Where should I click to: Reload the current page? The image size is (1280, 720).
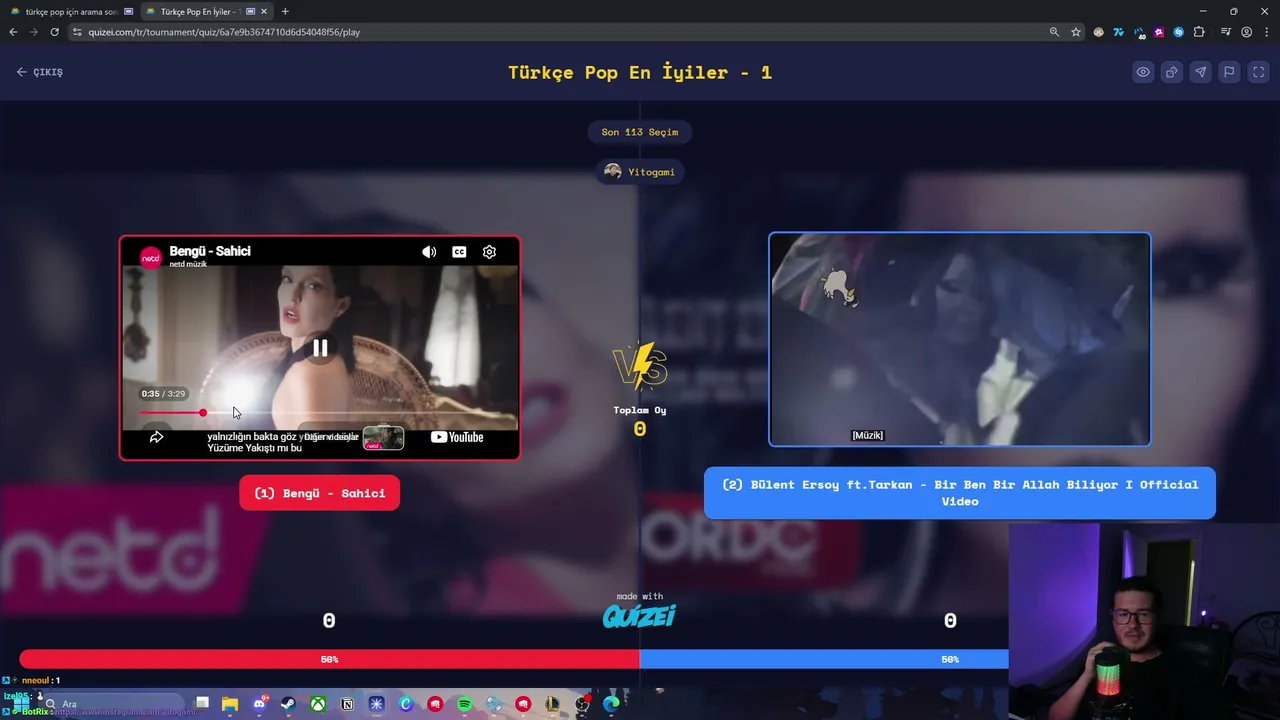54,32
